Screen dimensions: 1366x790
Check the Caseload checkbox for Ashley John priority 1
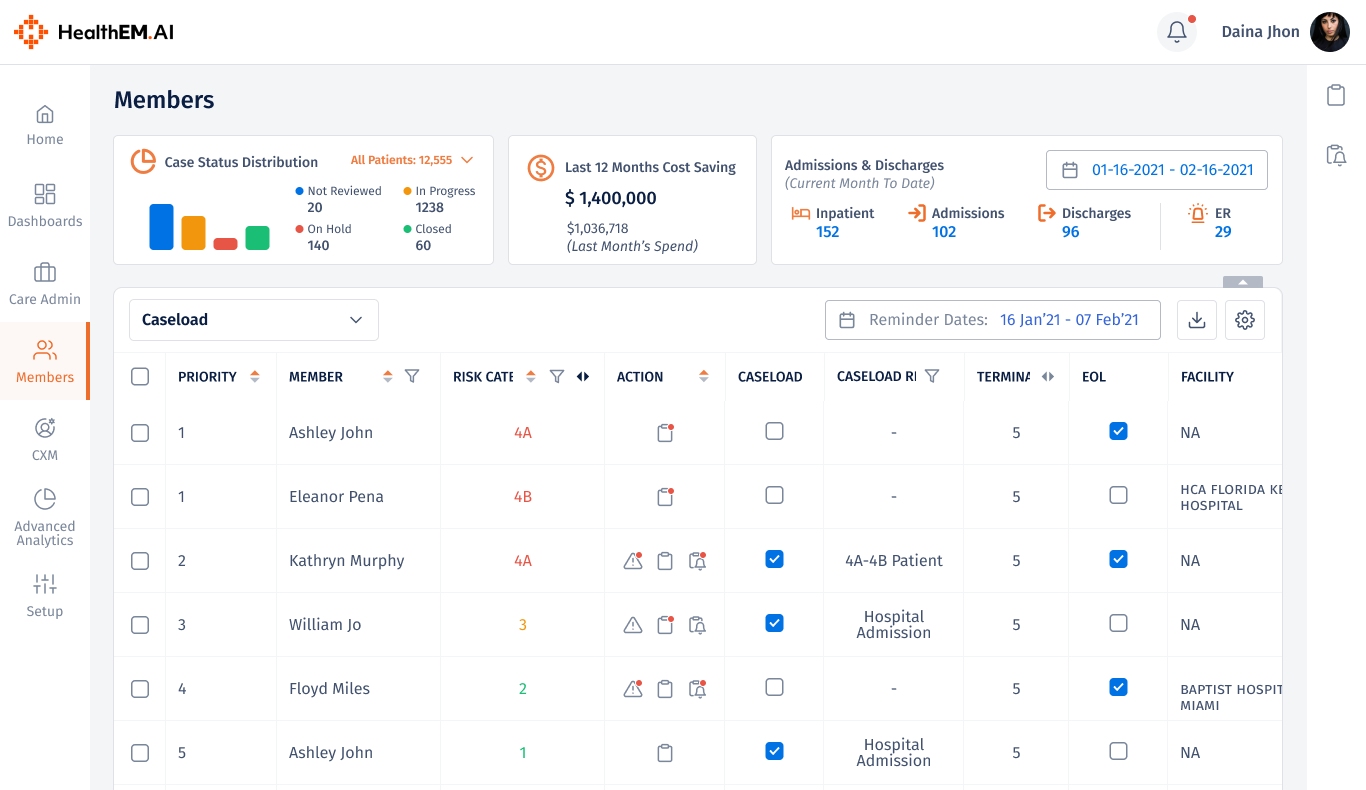coord(774,431)
